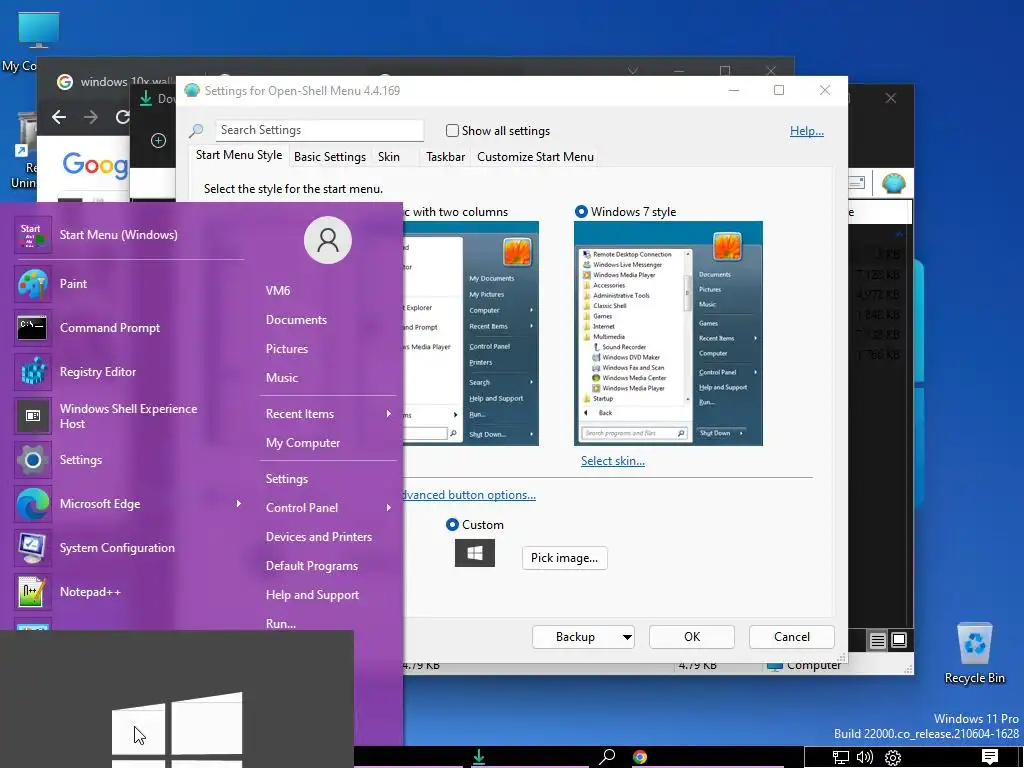
Task: Click the Start Menu (Windows) icon
Action: (x=33, y=235)
